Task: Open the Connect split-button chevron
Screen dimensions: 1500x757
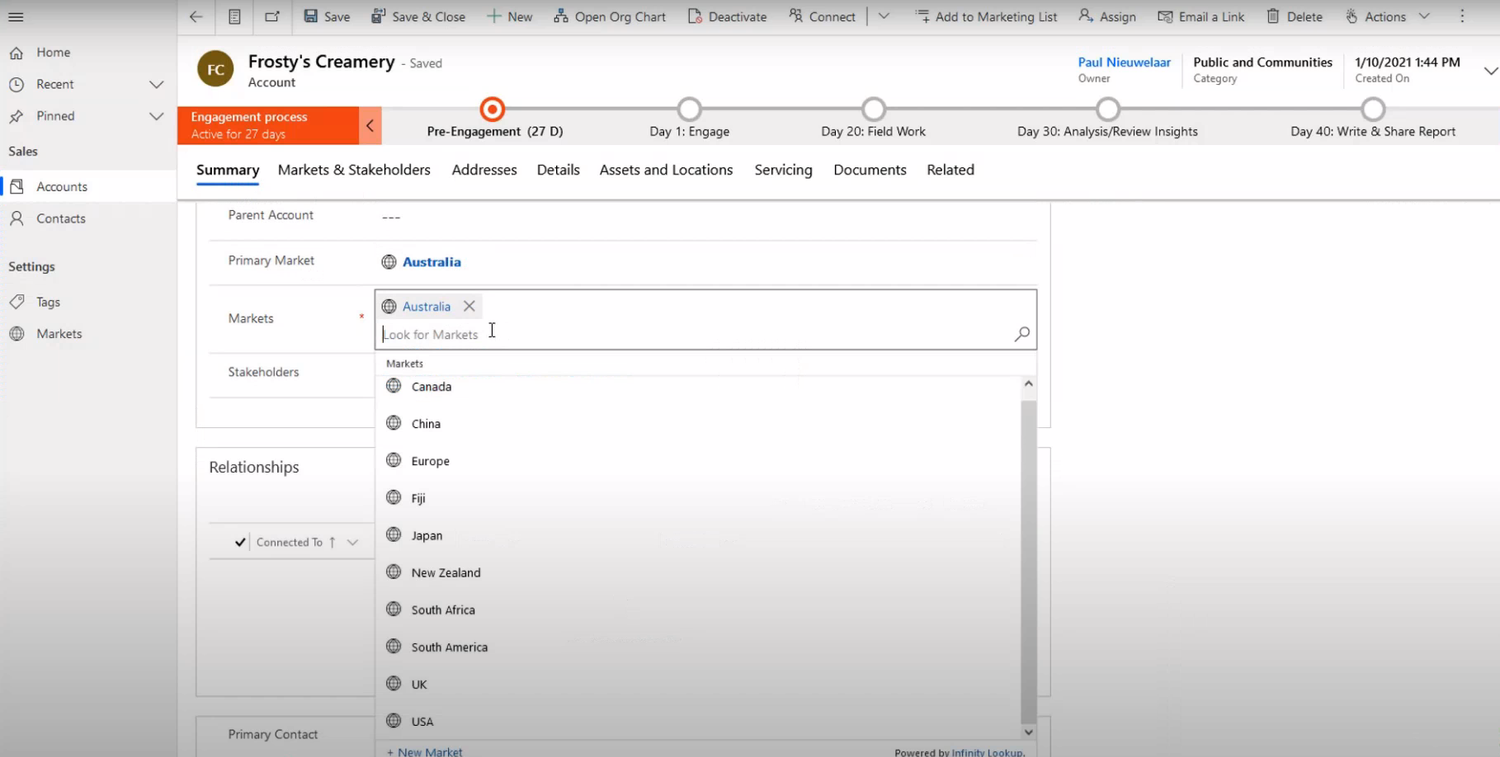Action: (x=884, y=16)
